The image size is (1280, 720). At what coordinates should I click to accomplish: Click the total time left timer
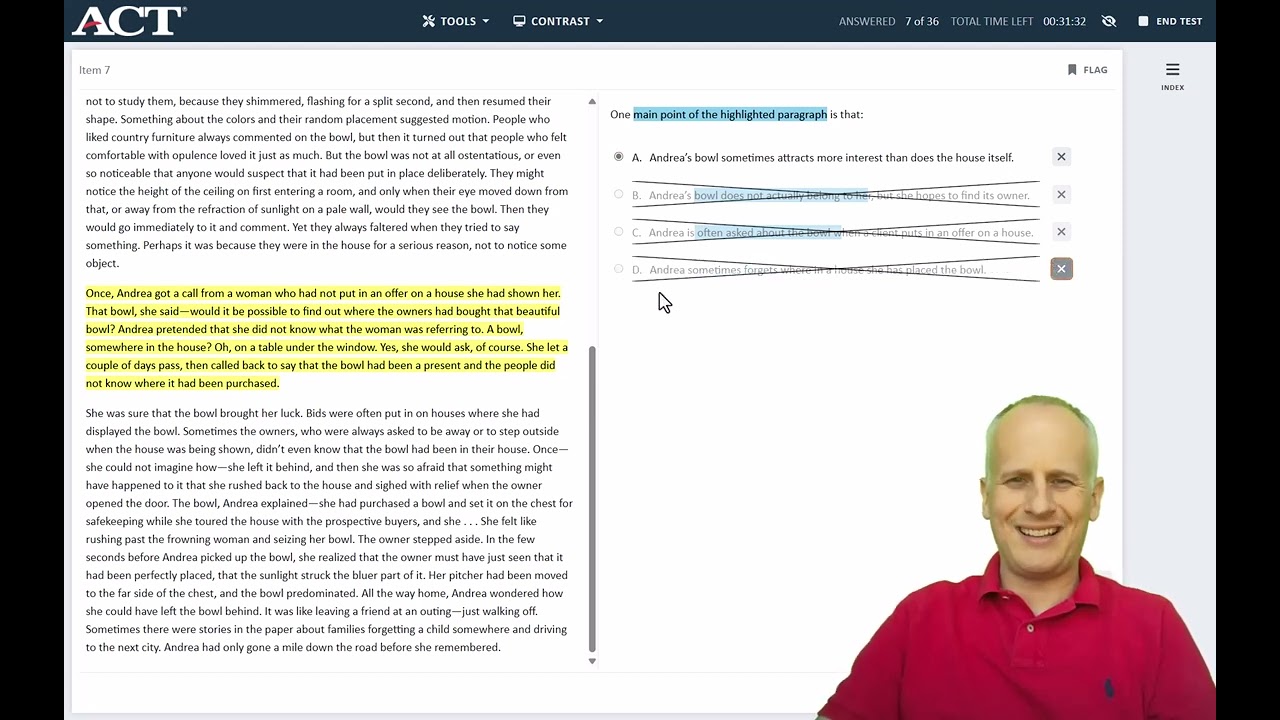1018,21
